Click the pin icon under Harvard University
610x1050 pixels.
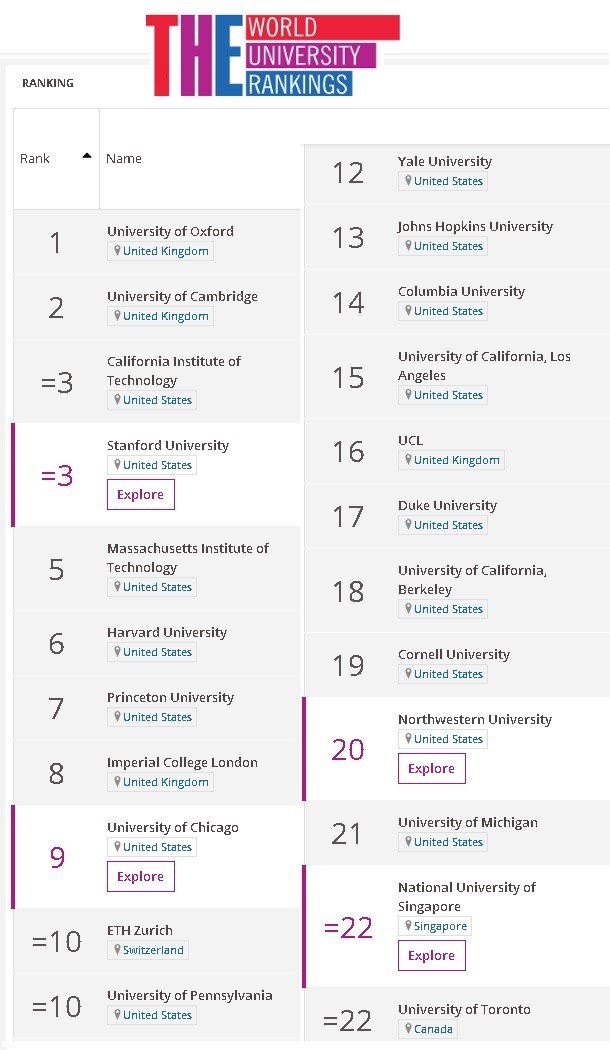coord(116,652)
